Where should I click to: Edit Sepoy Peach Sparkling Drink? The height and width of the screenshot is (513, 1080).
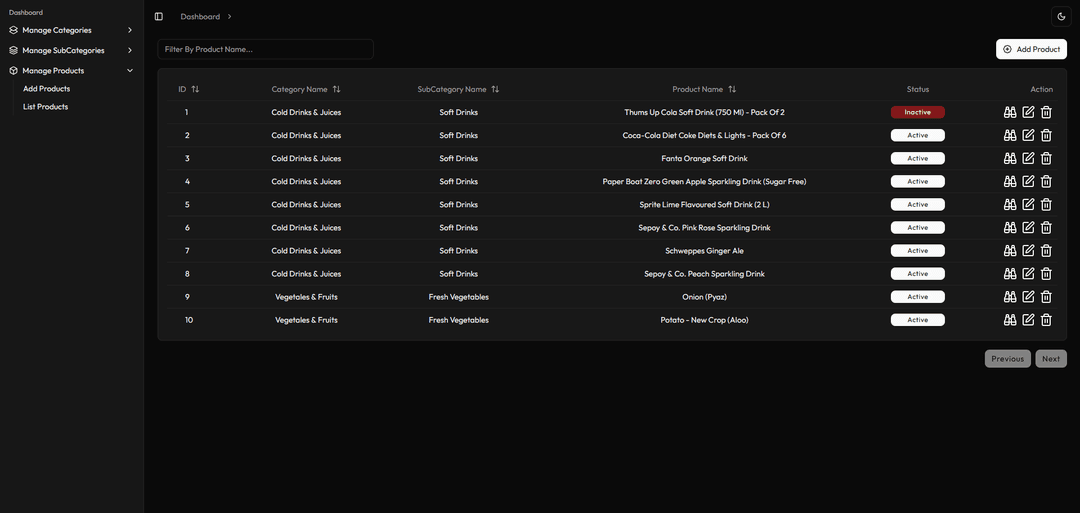(1028, 273)
